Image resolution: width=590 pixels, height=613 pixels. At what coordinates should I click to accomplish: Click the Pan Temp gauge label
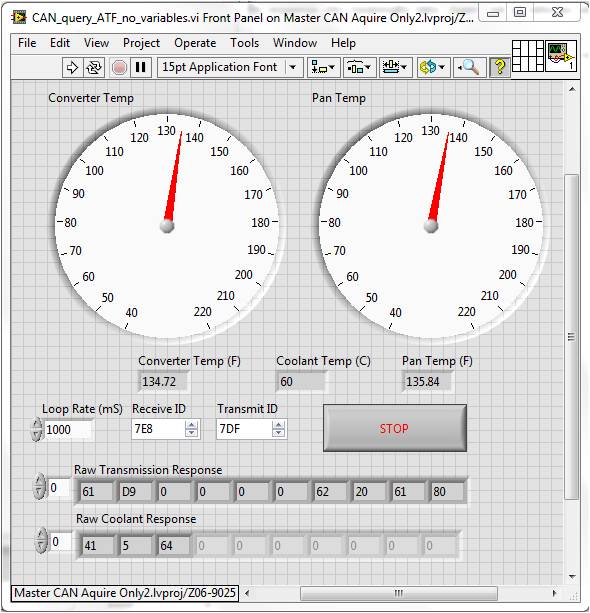[339, 98]
